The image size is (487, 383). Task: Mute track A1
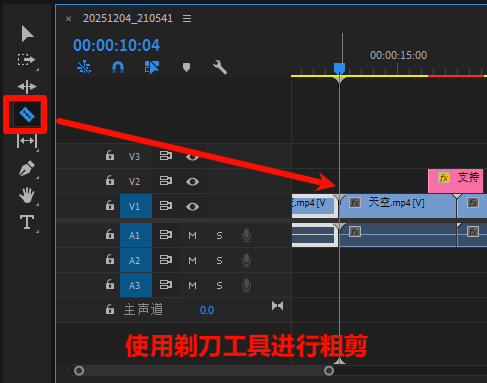(192, 236)
